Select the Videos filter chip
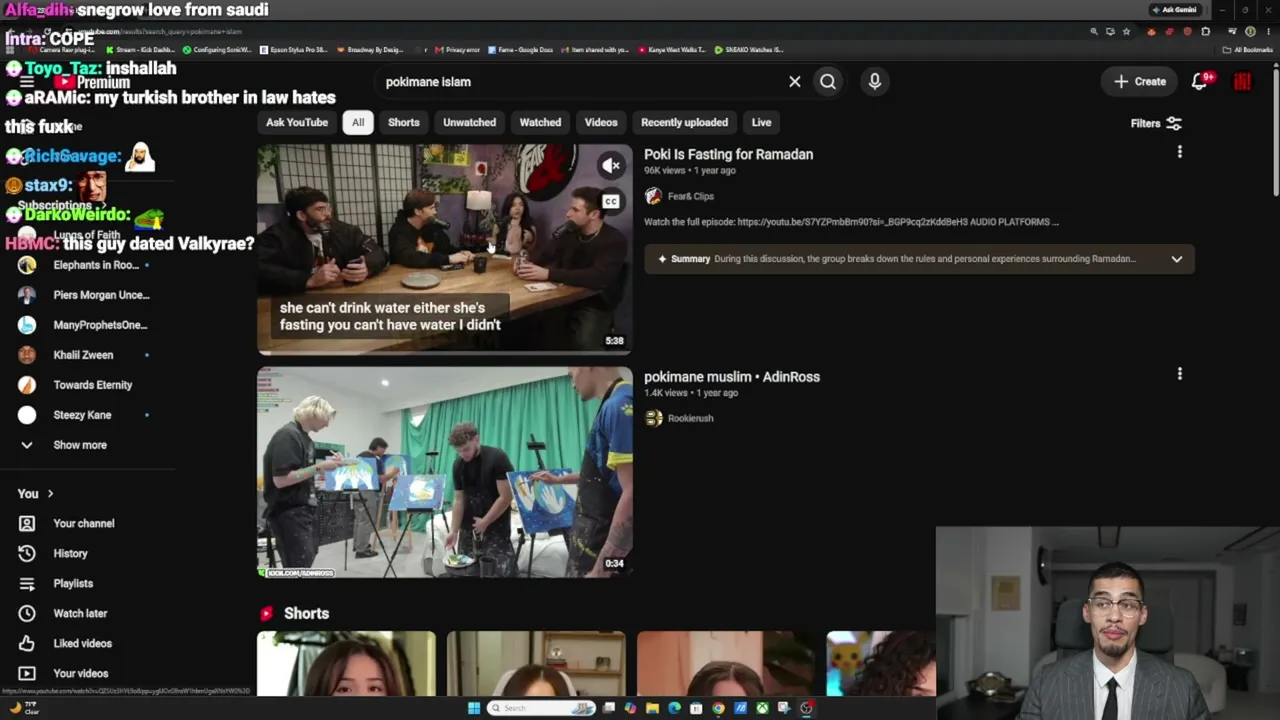The image size is (1280, 720). [x=601, y=122]
